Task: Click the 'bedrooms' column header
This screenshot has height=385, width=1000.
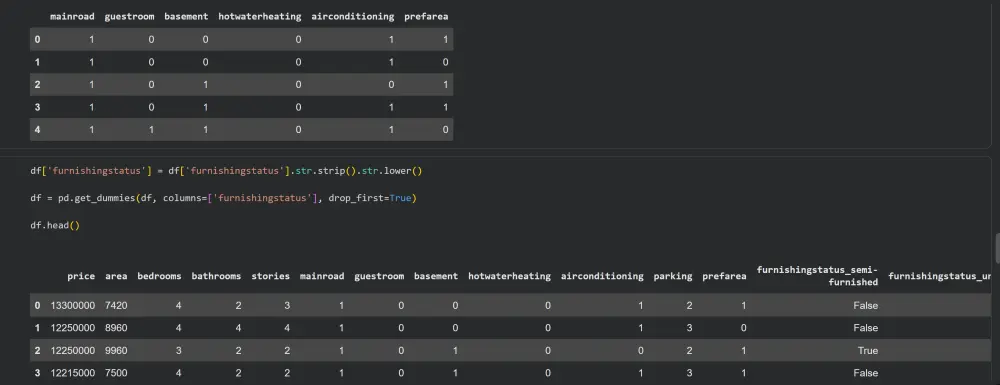Action: click(159, 276)
